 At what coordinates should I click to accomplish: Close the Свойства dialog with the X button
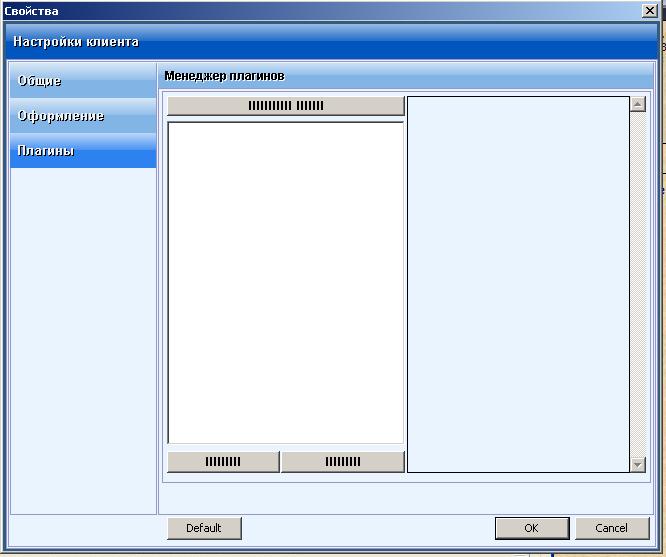coord(648,11)
